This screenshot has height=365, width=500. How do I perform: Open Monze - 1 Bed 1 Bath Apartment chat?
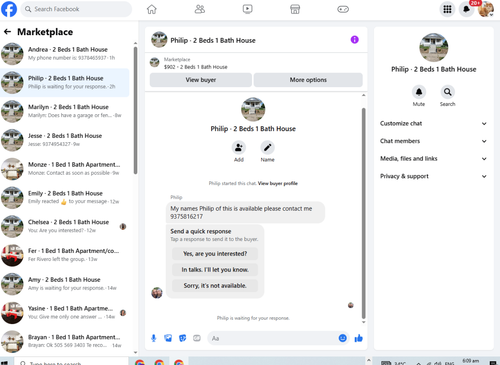click(65, 169)
